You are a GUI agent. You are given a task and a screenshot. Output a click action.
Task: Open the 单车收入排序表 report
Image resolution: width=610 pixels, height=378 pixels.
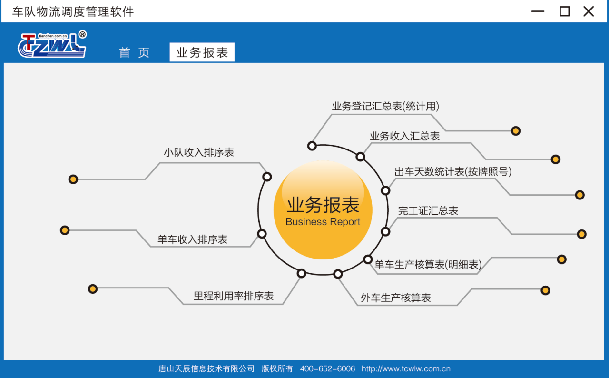tap(192, 240)
